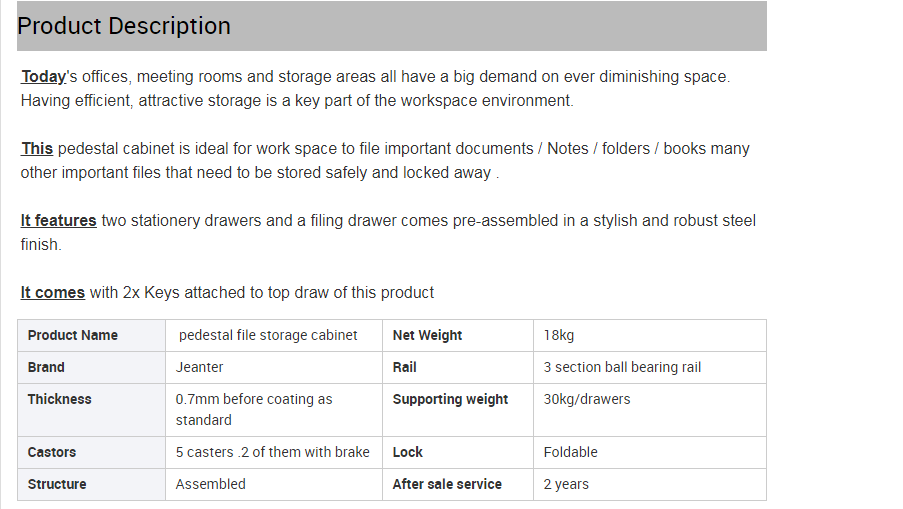
Task: Click the underlined word Today
Action: coord(44,77)
